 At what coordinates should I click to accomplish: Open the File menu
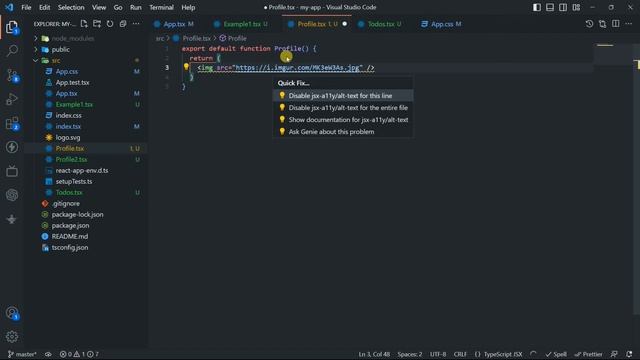26,7
